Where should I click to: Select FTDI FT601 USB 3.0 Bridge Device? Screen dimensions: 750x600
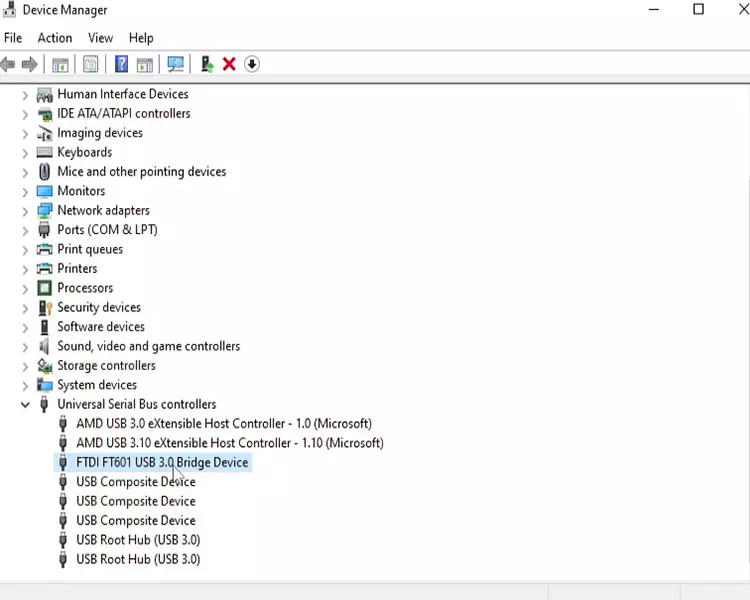[162, 462]
